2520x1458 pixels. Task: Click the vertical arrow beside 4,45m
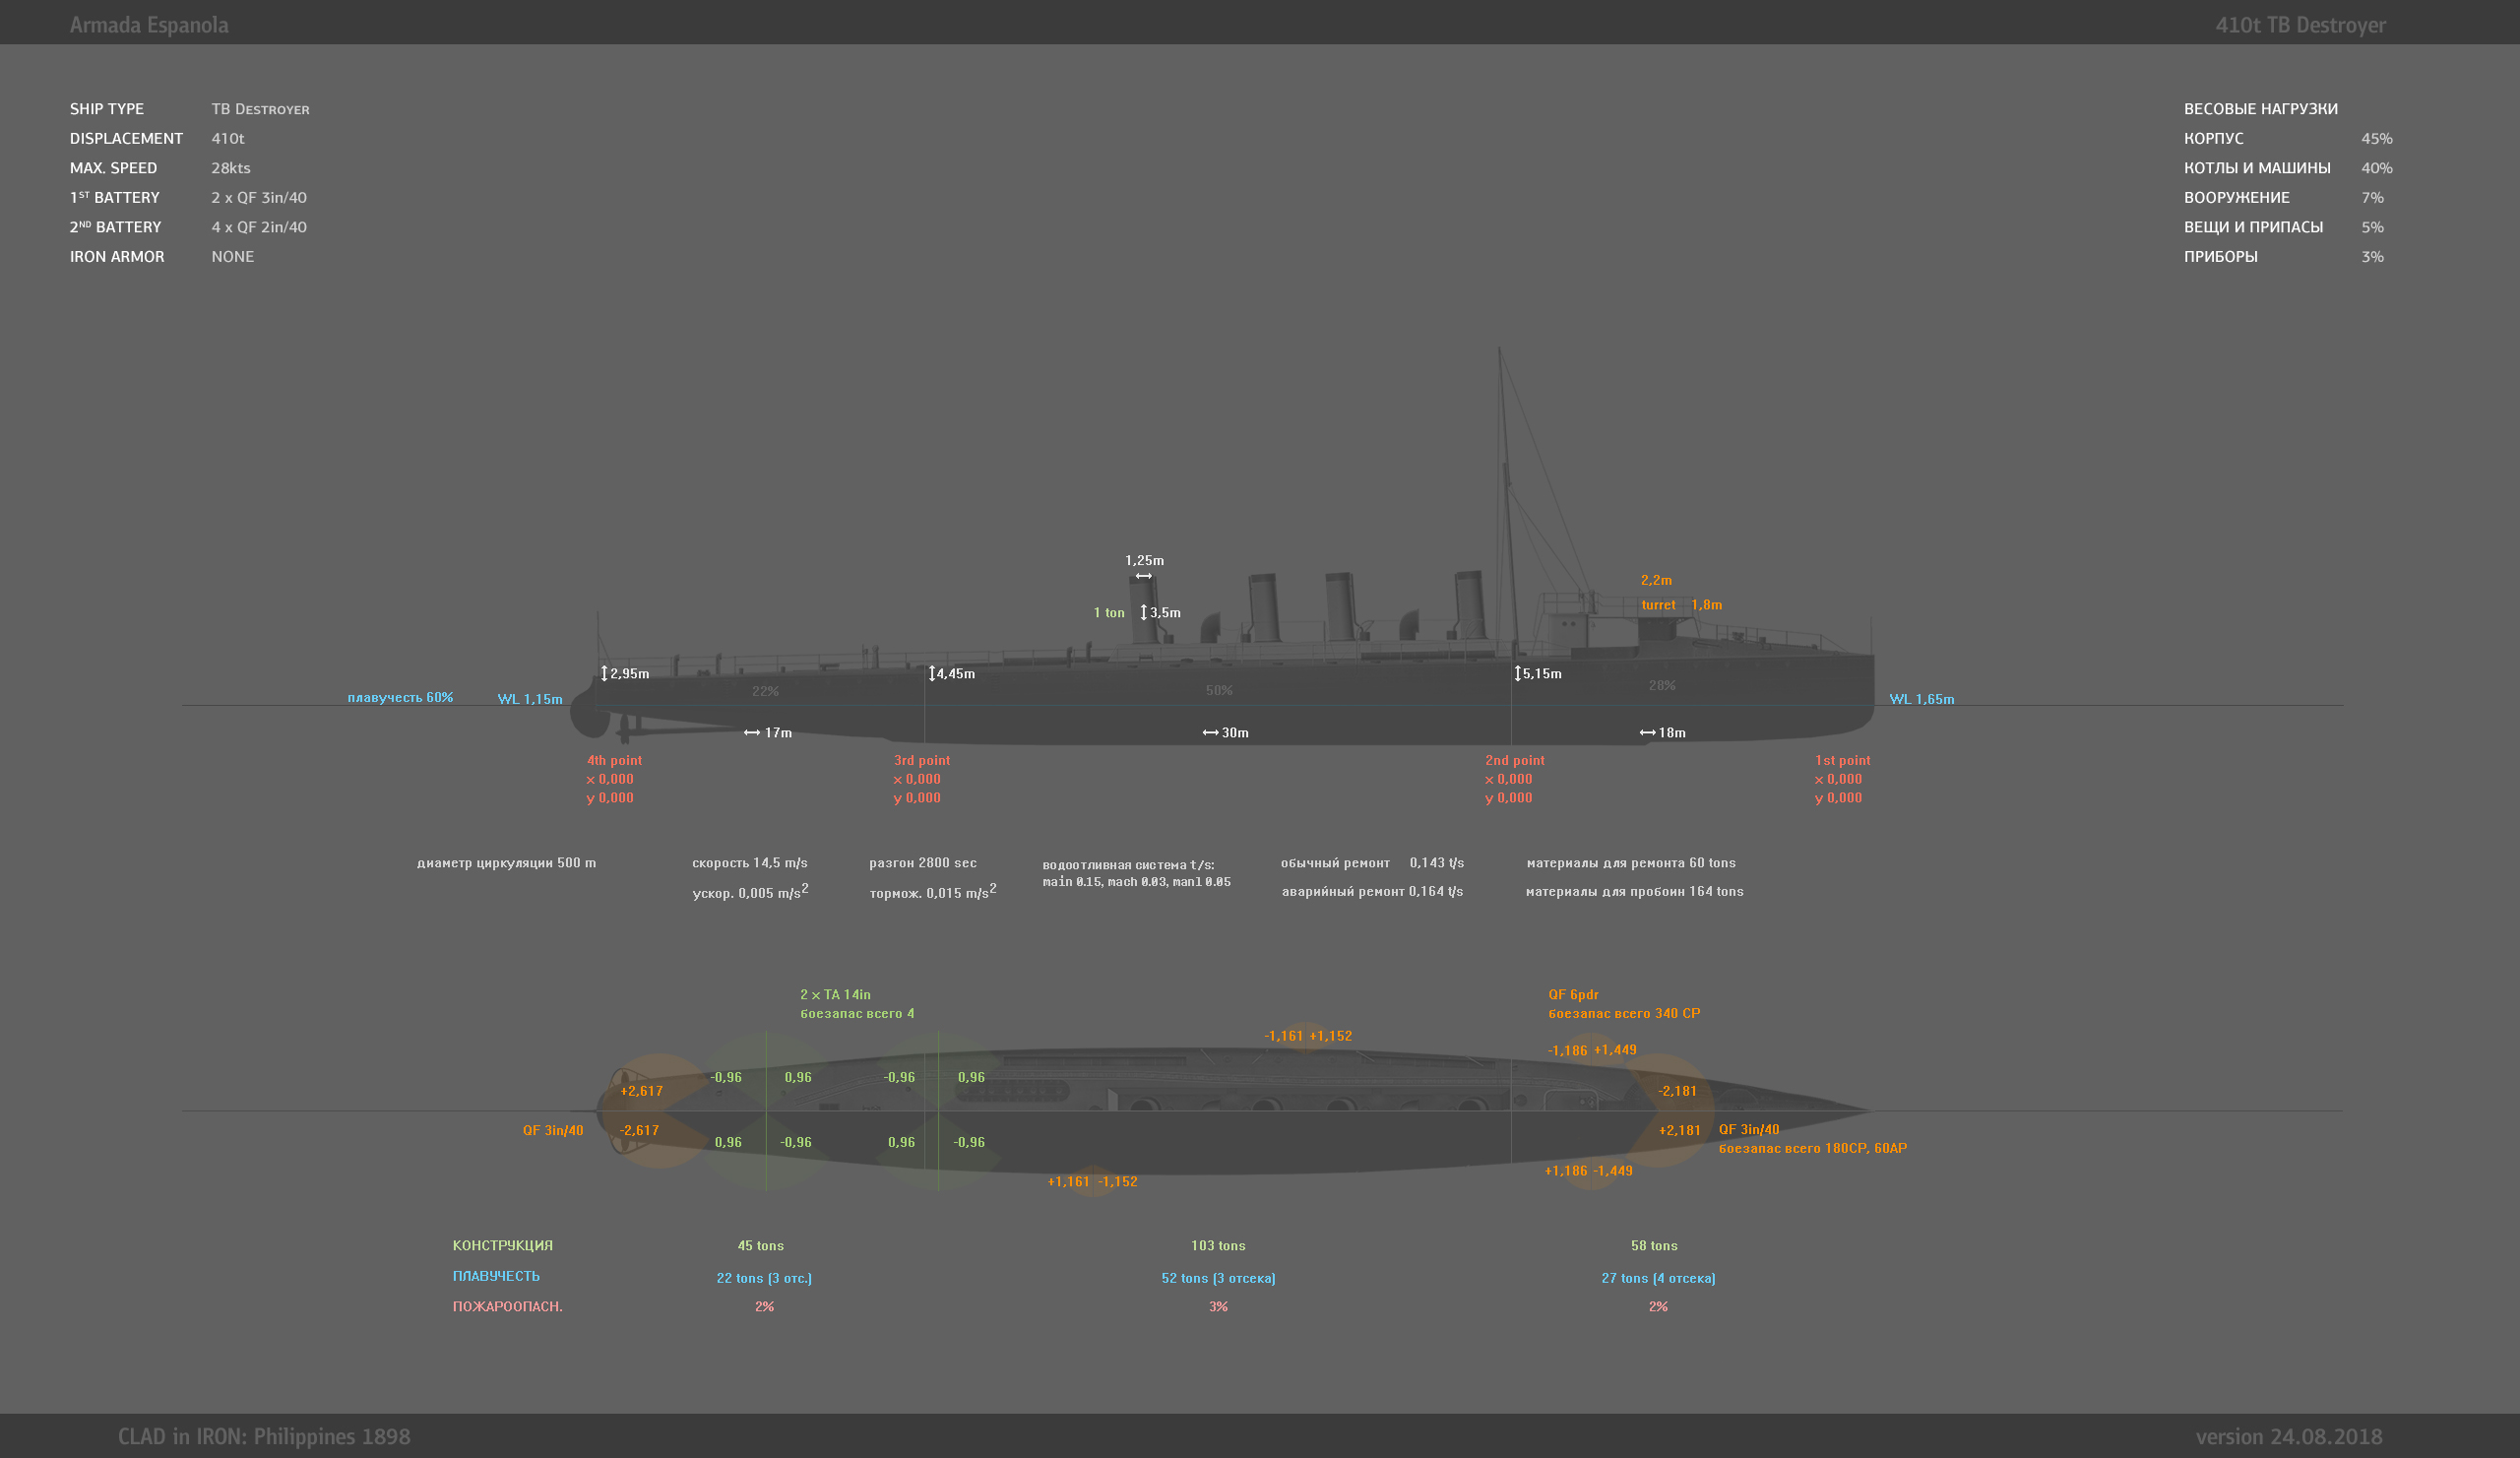(932, 673)
